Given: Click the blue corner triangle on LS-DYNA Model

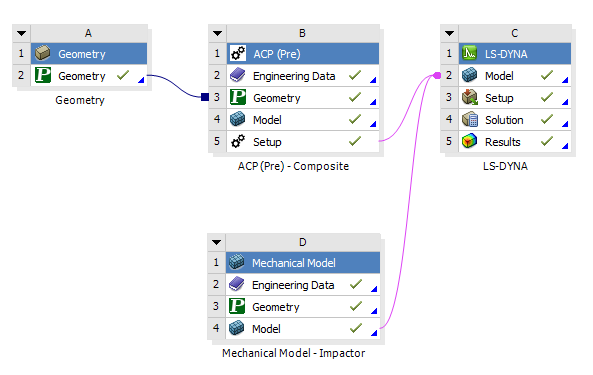Looking at the screenshot, I should pos(565,80).
